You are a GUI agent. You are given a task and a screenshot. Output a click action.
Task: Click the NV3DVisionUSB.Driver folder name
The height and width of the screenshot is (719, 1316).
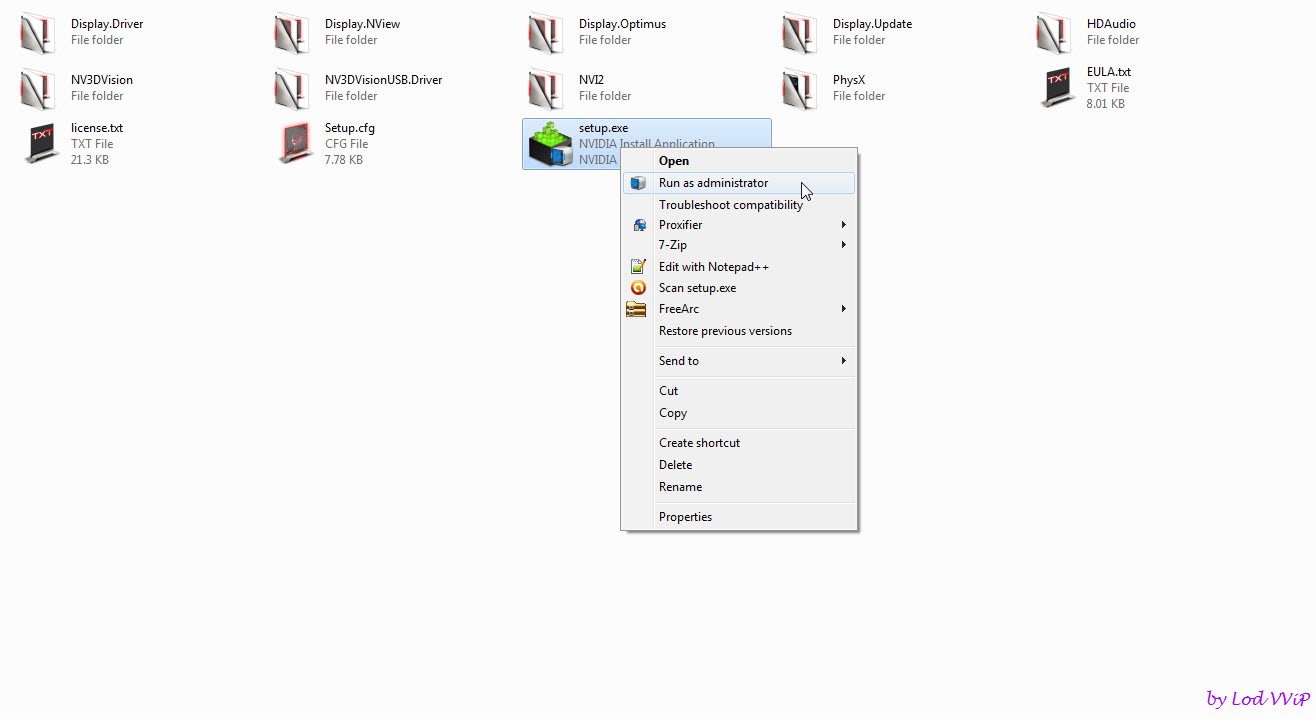click(x=383, y=80)
